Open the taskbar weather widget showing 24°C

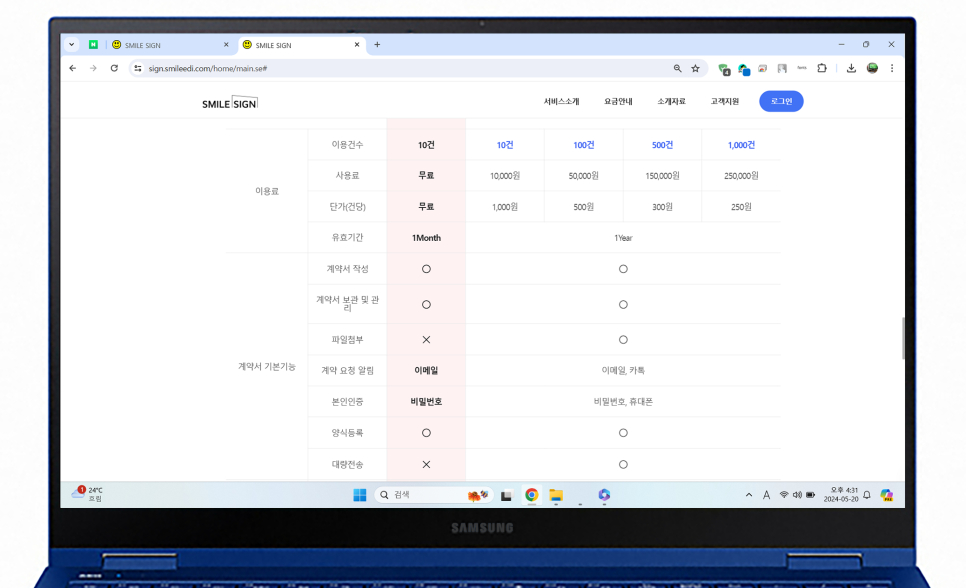coord(87,494)
